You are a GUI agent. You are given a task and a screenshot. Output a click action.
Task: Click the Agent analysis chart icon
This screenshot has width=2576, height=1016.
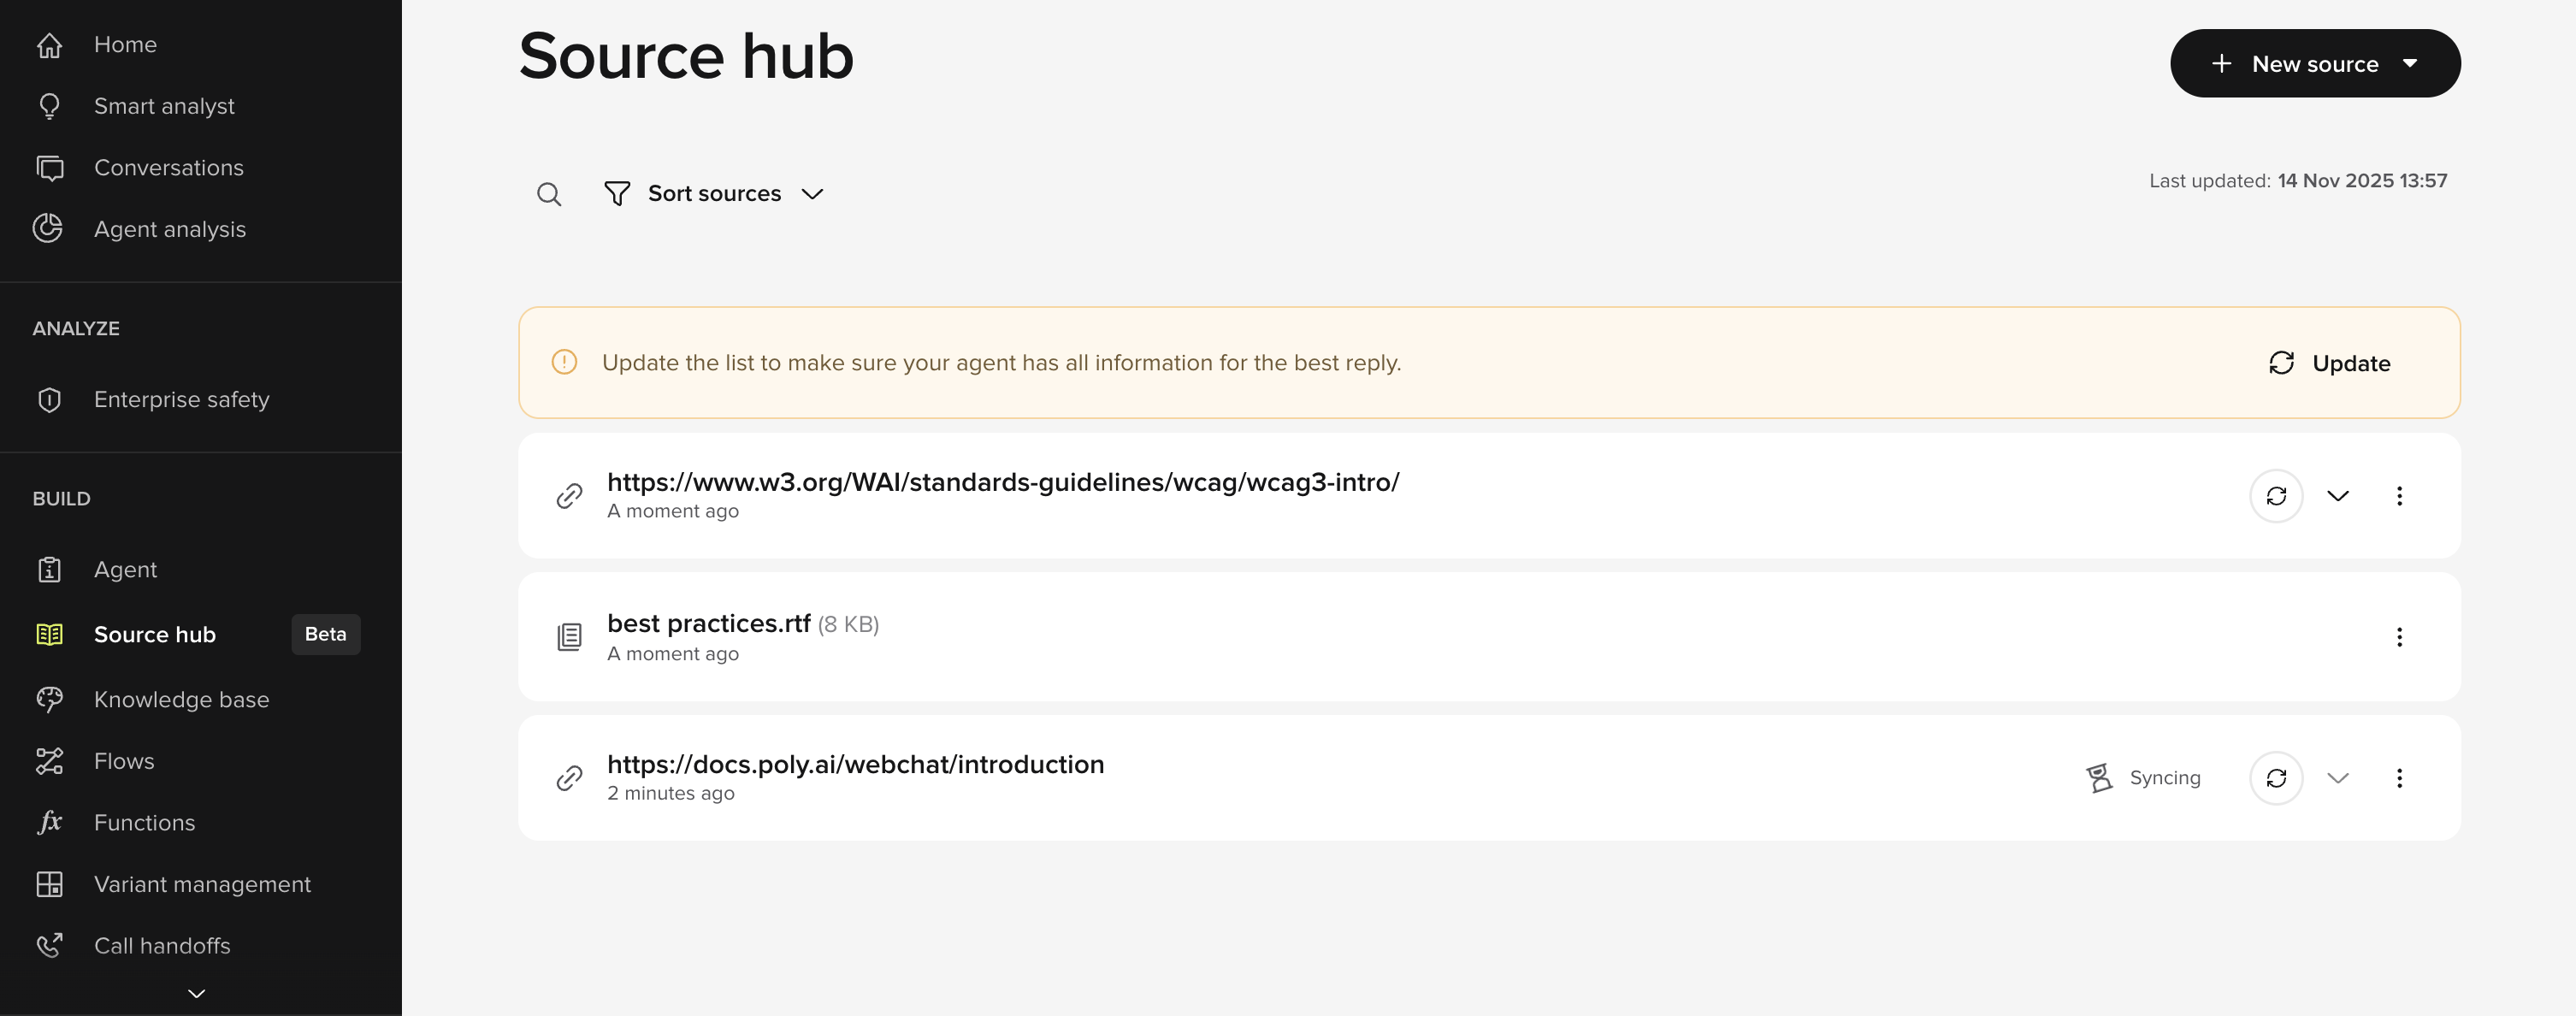point(50,228)
